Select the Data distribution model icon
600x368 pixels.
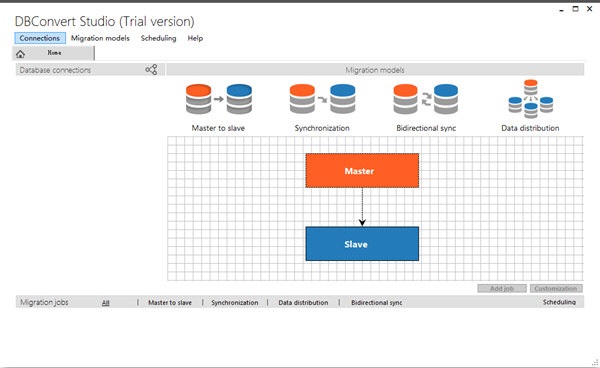(530, 99)
